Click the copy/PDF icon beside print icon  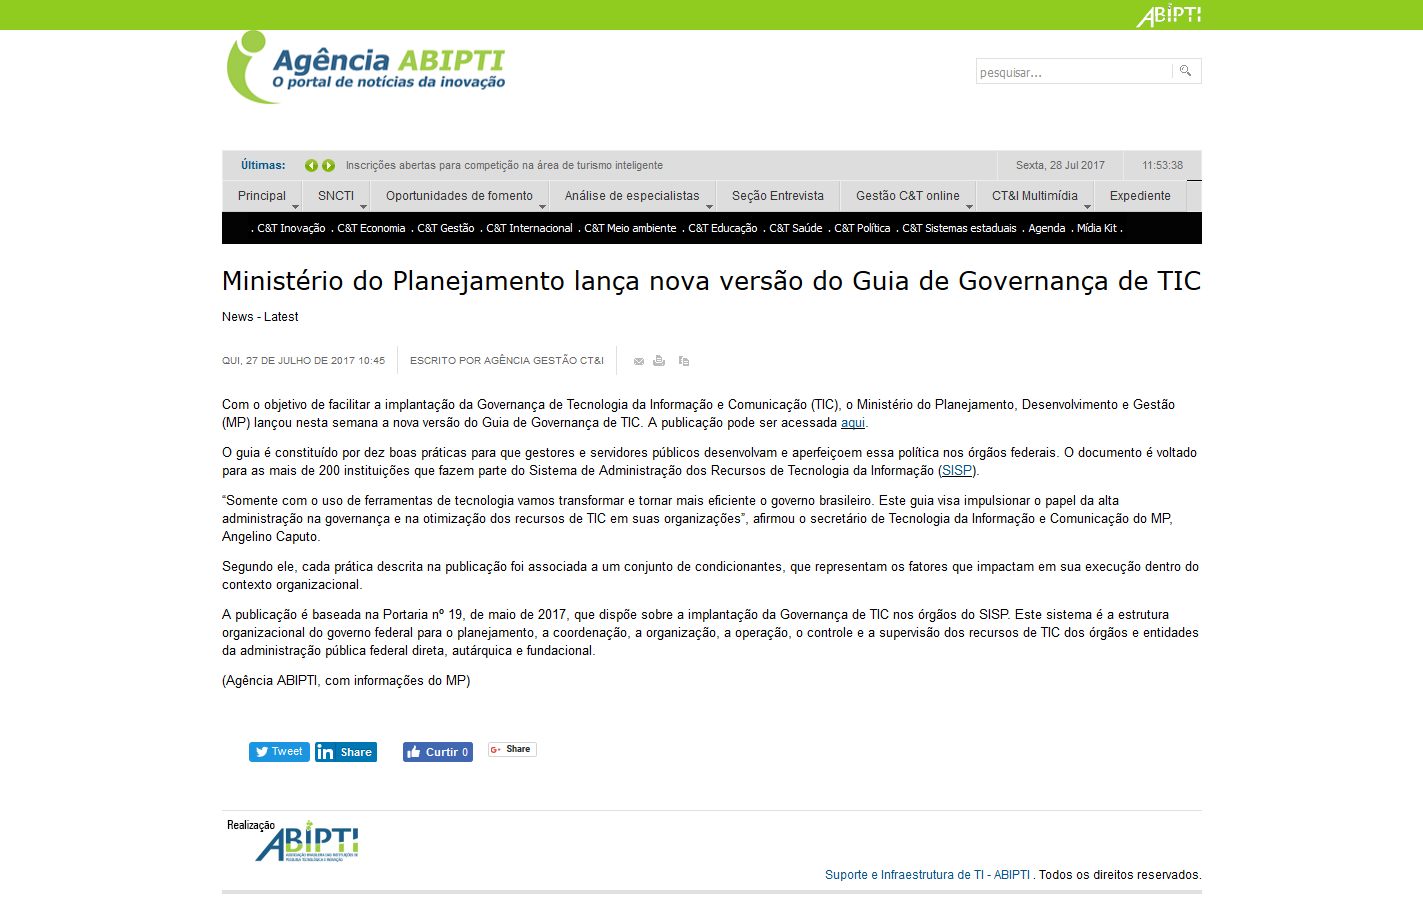coord(684,361)
